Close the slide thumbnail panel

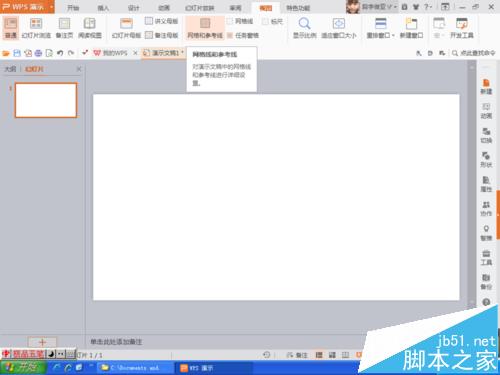(x=79, y=69)
